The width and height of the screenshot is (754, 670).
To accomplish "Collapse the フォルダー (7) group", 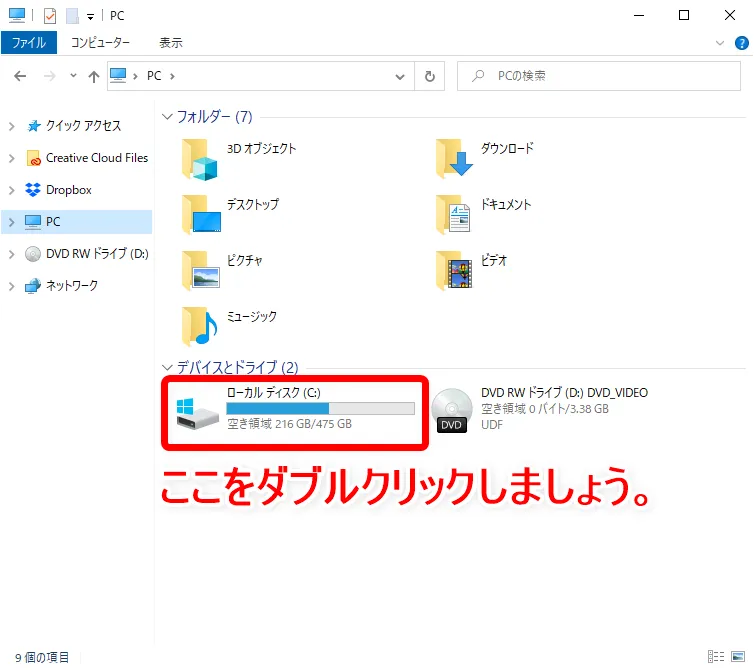I will (x=167, y=116).
